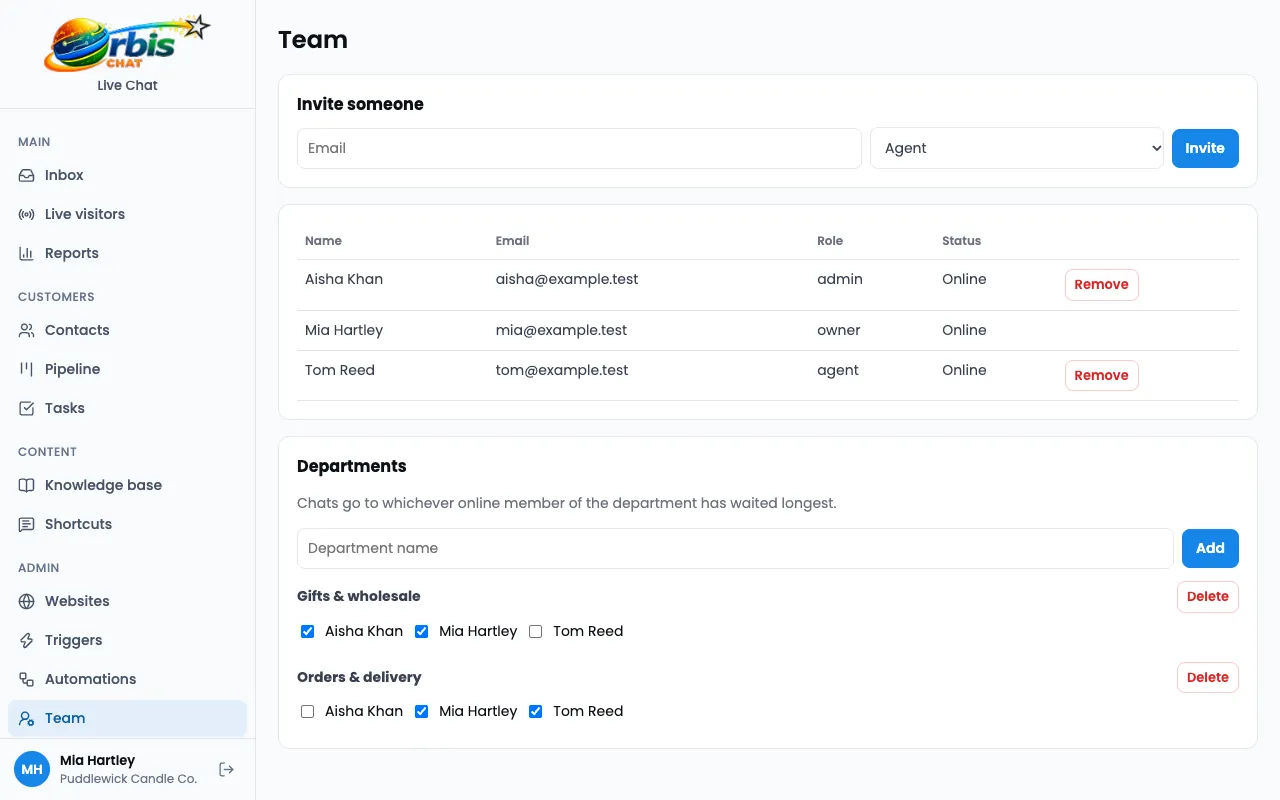Click the agent role cell

(x=838, y=370)
